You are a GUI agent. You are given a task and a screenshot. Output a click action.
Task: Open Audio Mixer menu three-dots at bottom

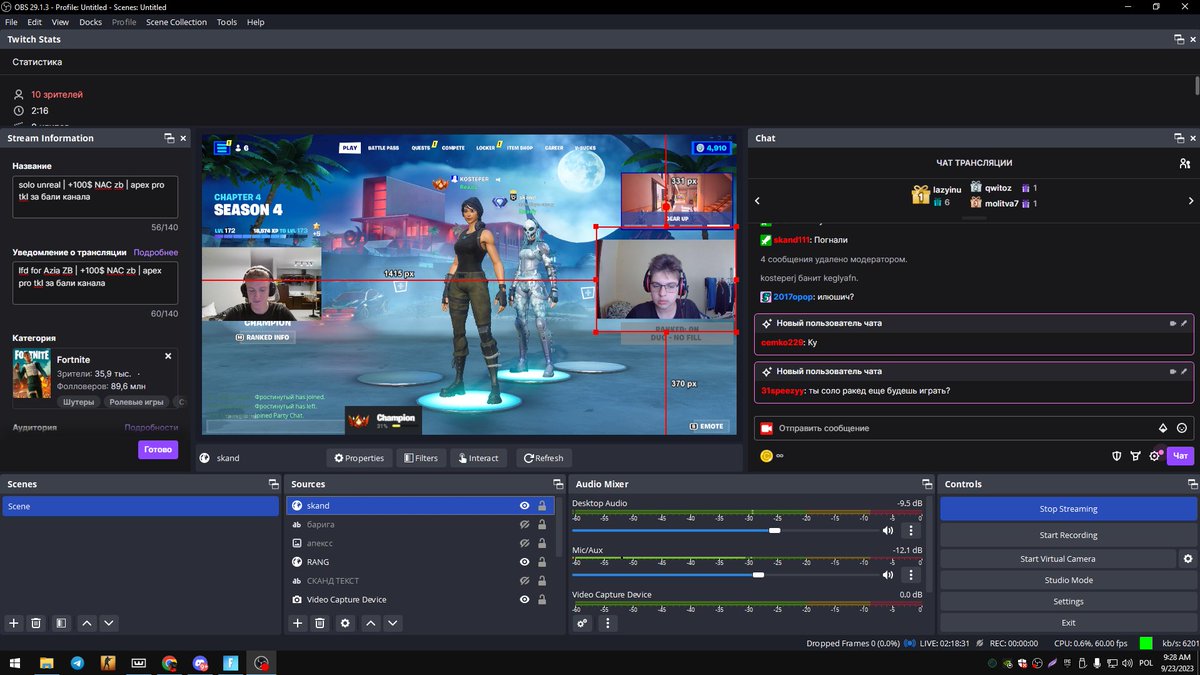coord(606,623)
